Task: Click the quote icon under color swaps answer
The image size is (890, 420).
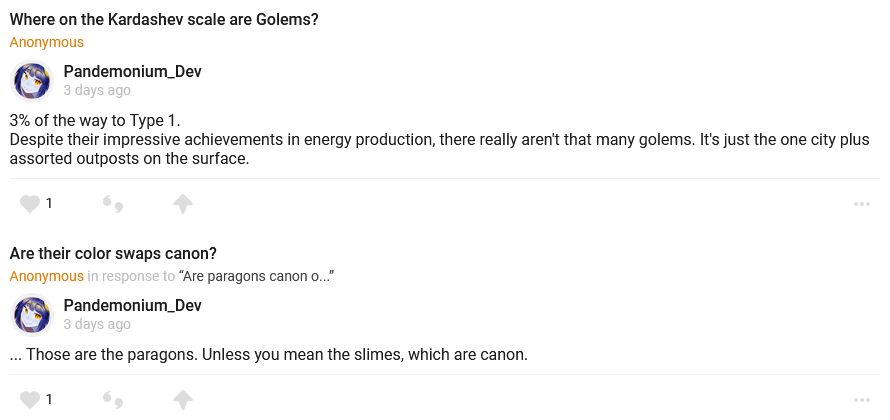Action: (x=113, y=400)
